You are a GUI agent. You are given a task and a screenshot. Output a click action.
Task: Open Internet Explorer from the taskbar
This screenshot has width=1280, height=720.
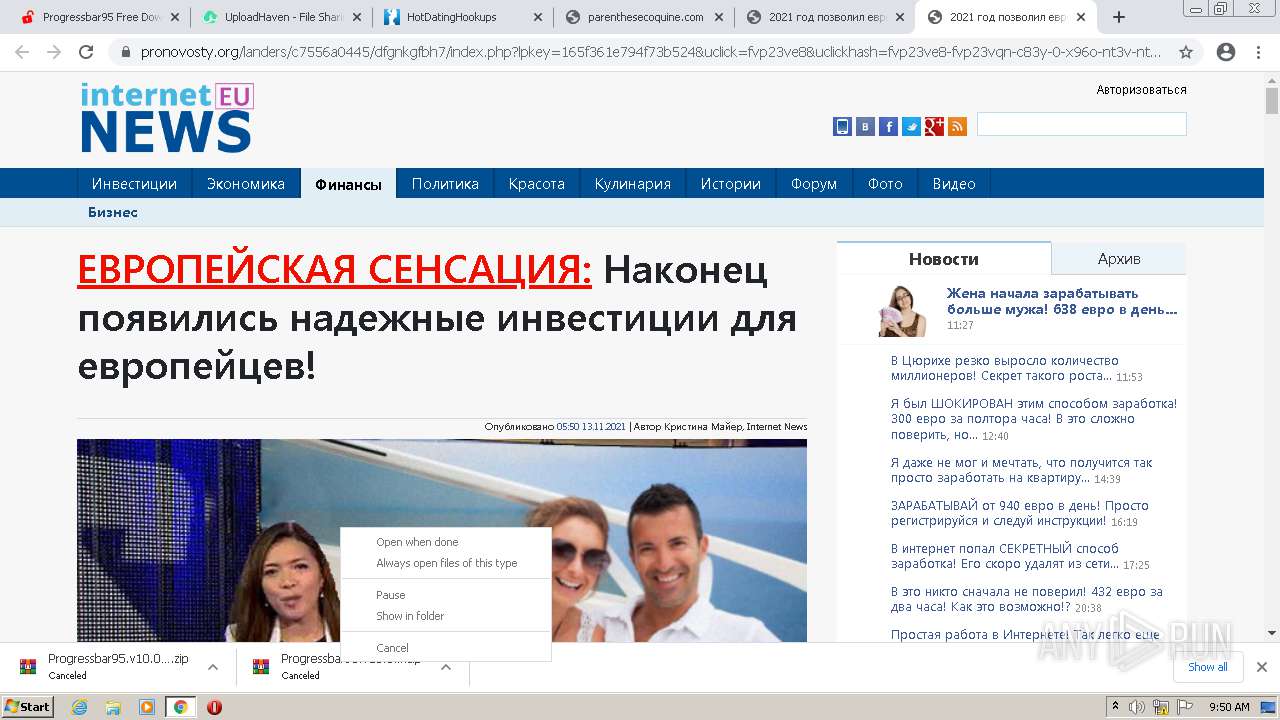pyautogui.click(x=79, y=707)
